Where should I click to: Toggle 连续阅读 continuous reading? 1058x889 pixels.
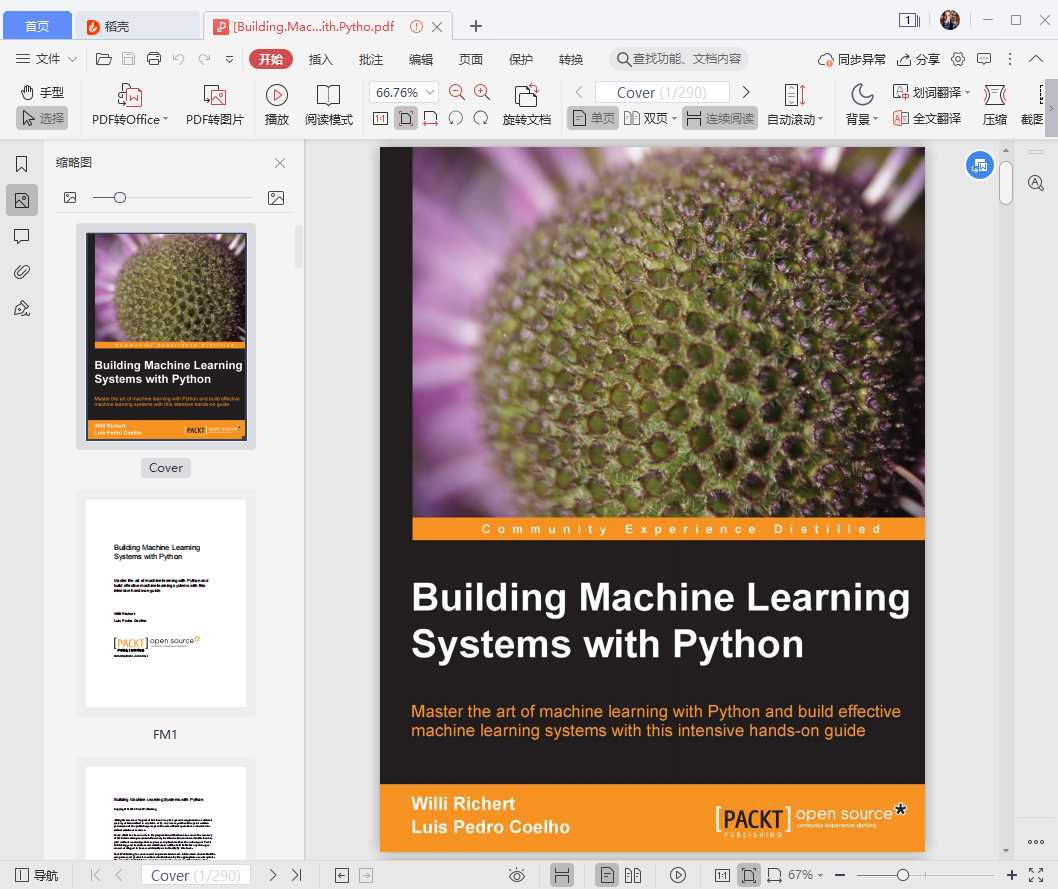(719, 119)
